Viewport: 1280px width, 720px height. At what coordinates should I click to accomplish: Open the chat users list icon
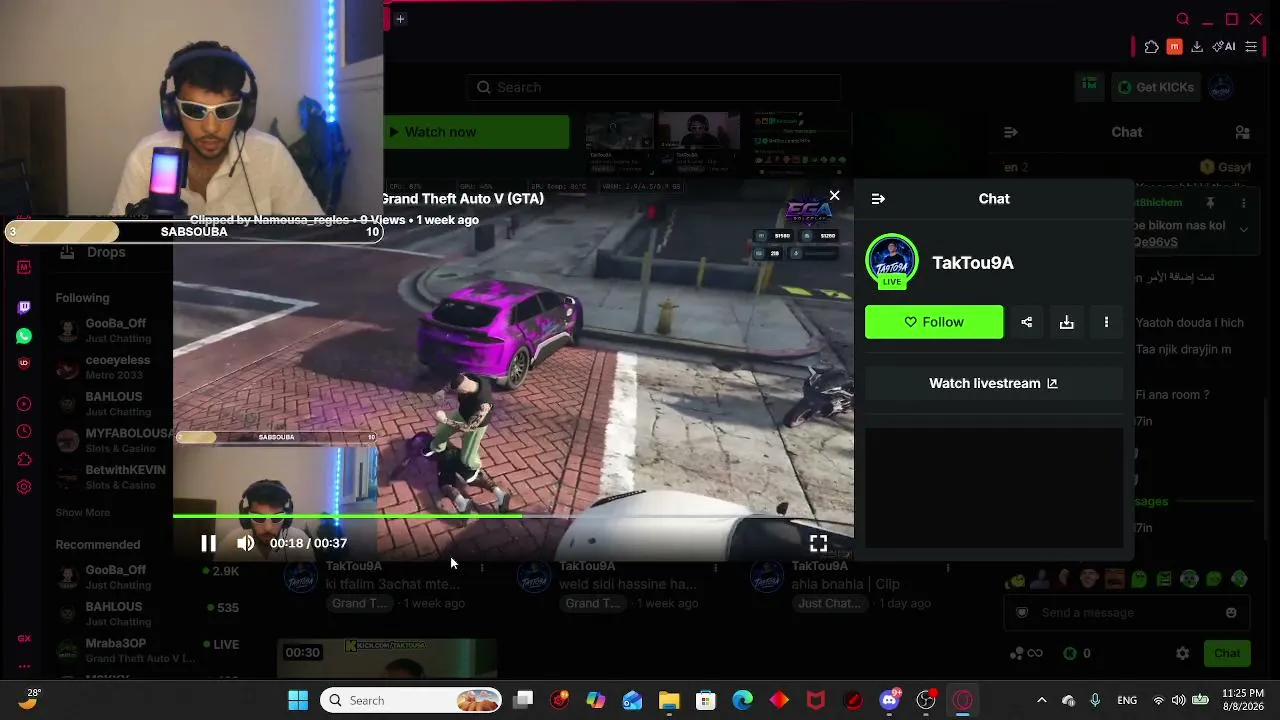1242,132
